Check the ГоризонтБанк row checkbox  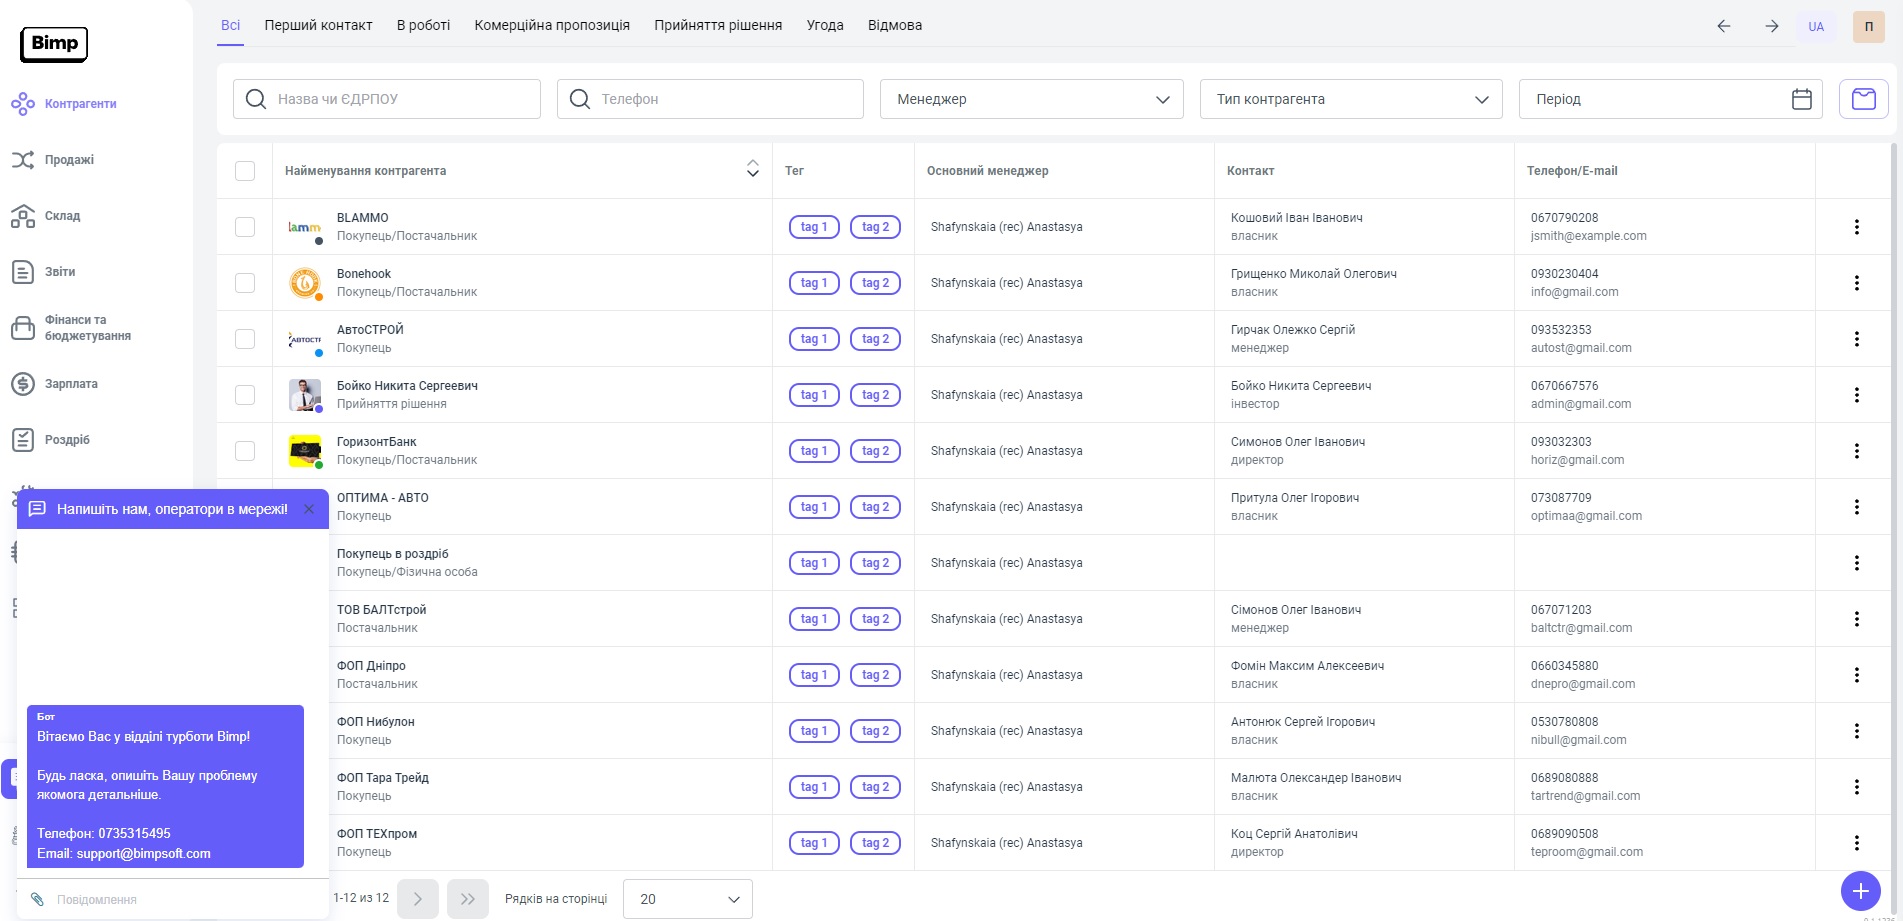[x=245, y=451]
